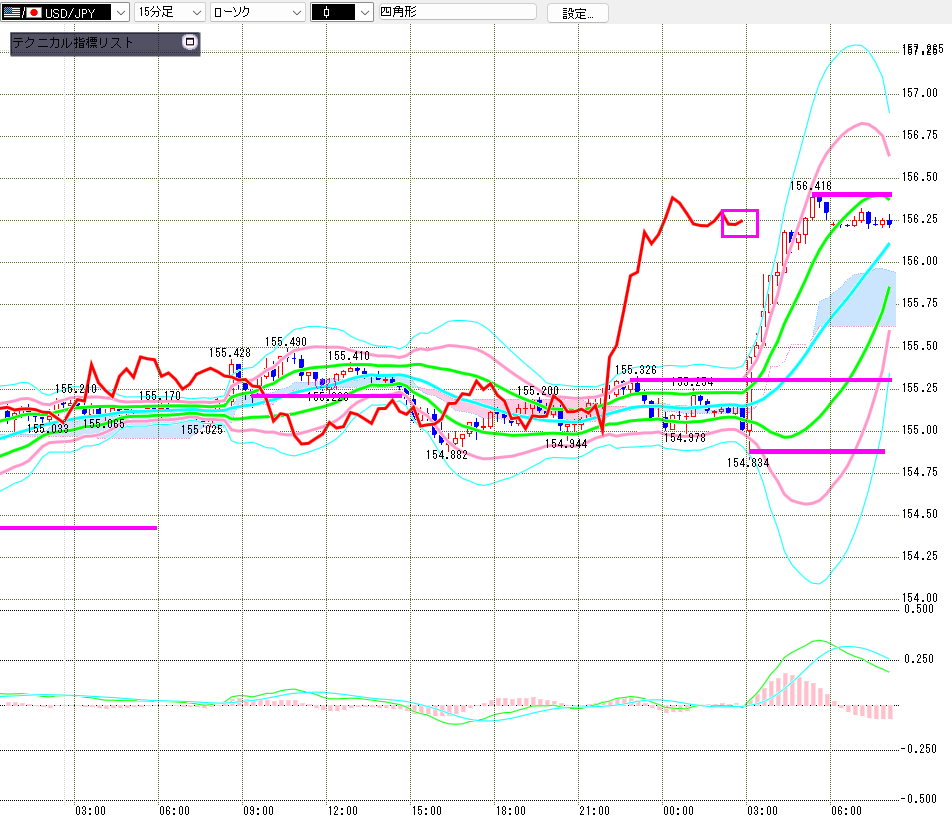The width and height of the screenshot is (952, 819).
Task: Click the 155.025 price label
Action: (202, 430)
